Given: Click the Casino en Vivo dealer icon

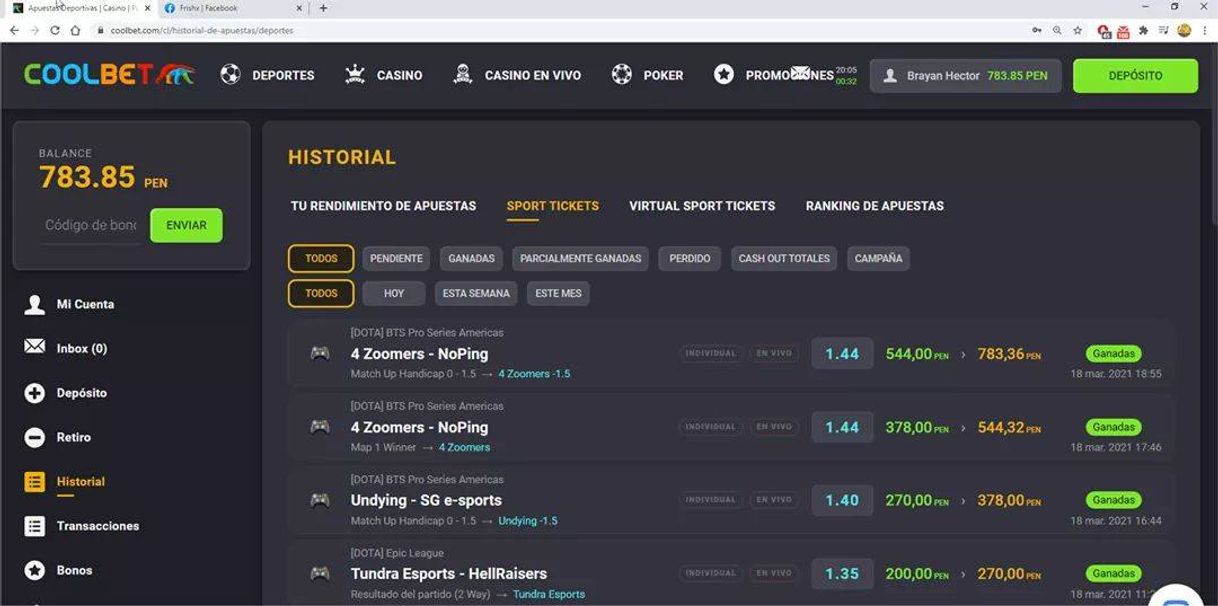Looking at the screenshot, I should 463,75.
